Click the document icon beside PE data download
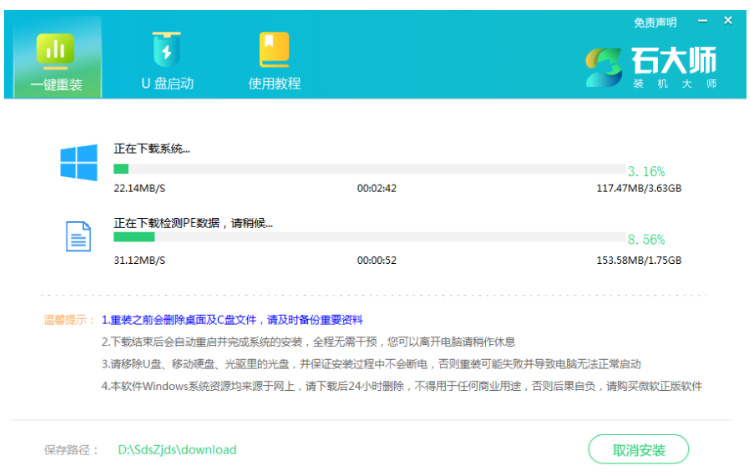750x476 pixels. click(x=78, y=236)
